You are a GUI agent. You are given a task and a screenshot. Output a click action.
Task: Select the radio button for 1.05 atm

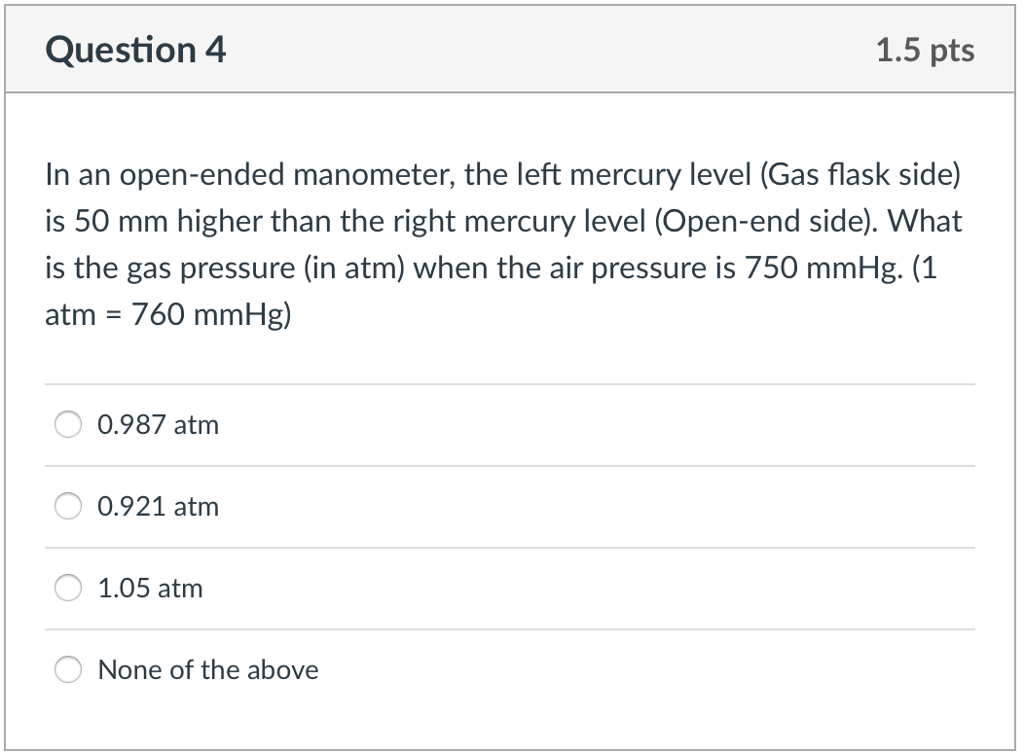tap(67, 588)
